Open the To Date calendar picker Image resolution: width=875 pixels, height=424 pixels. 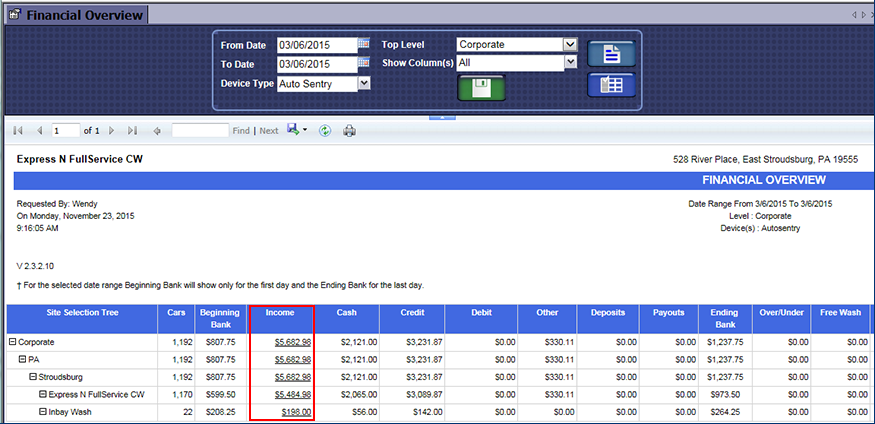pos(364,63)
